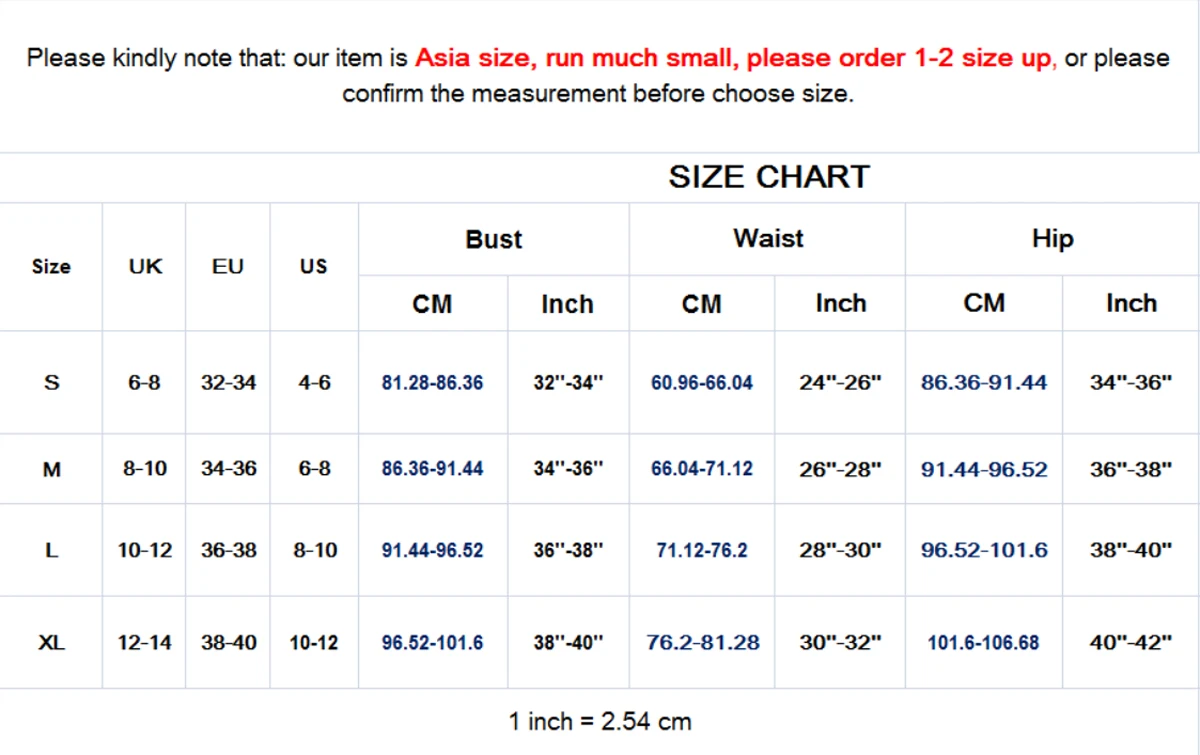Click the 28"-30" waist inch cell

[840, 550]
